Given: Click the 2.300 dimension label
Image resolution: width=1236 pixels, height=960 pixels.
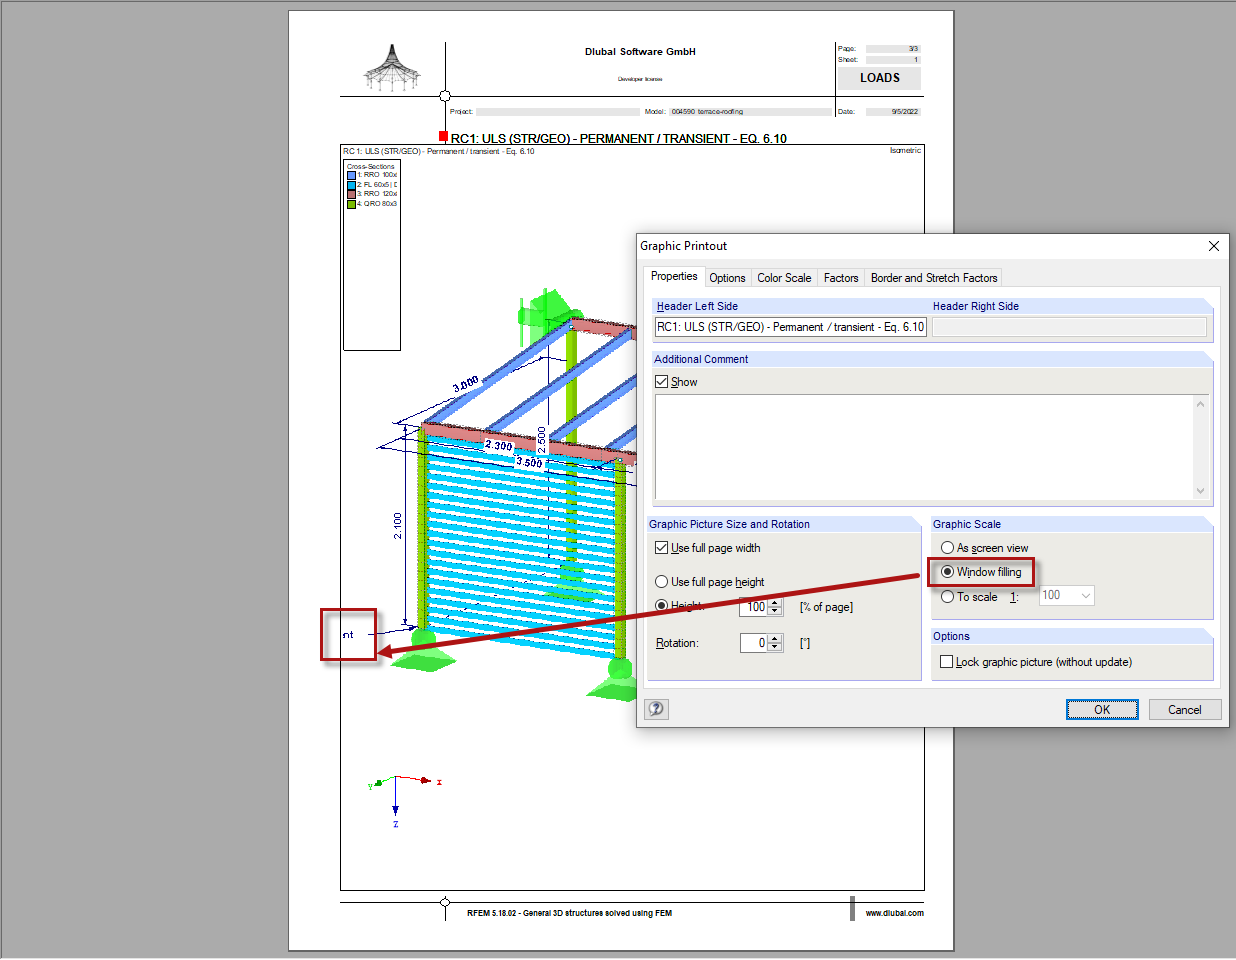Looking at the screenshot, I should [498, 445].
